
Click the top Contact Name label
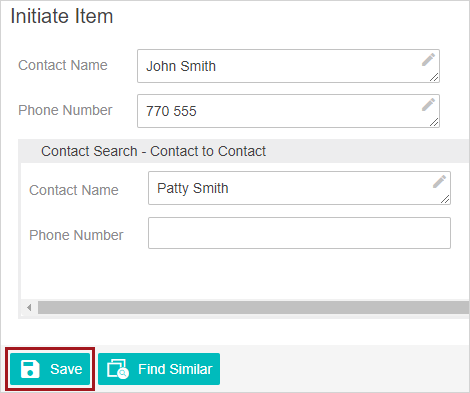click(63, 65)
